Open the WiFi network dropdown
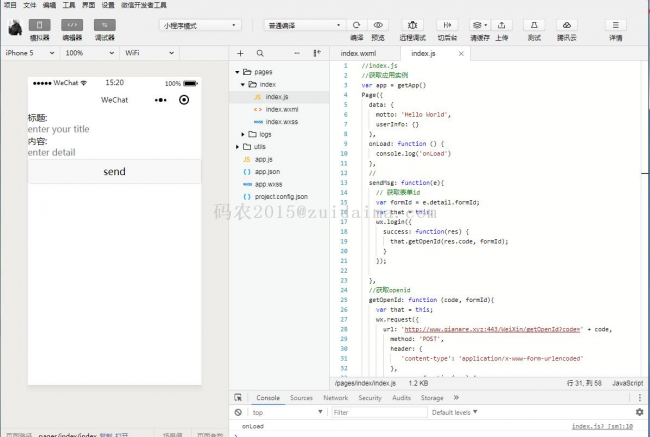The height and width of the screenshot is (437, 650). [x=148, y=52]
